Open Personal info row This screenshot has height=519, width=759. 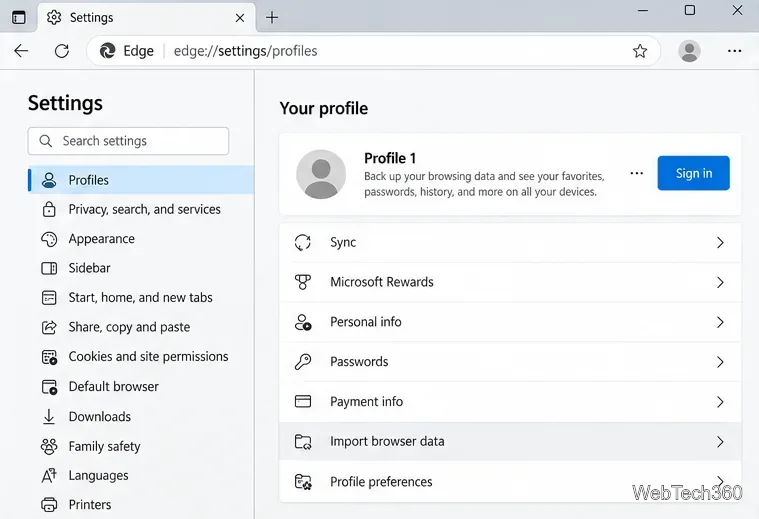point(510,322)
